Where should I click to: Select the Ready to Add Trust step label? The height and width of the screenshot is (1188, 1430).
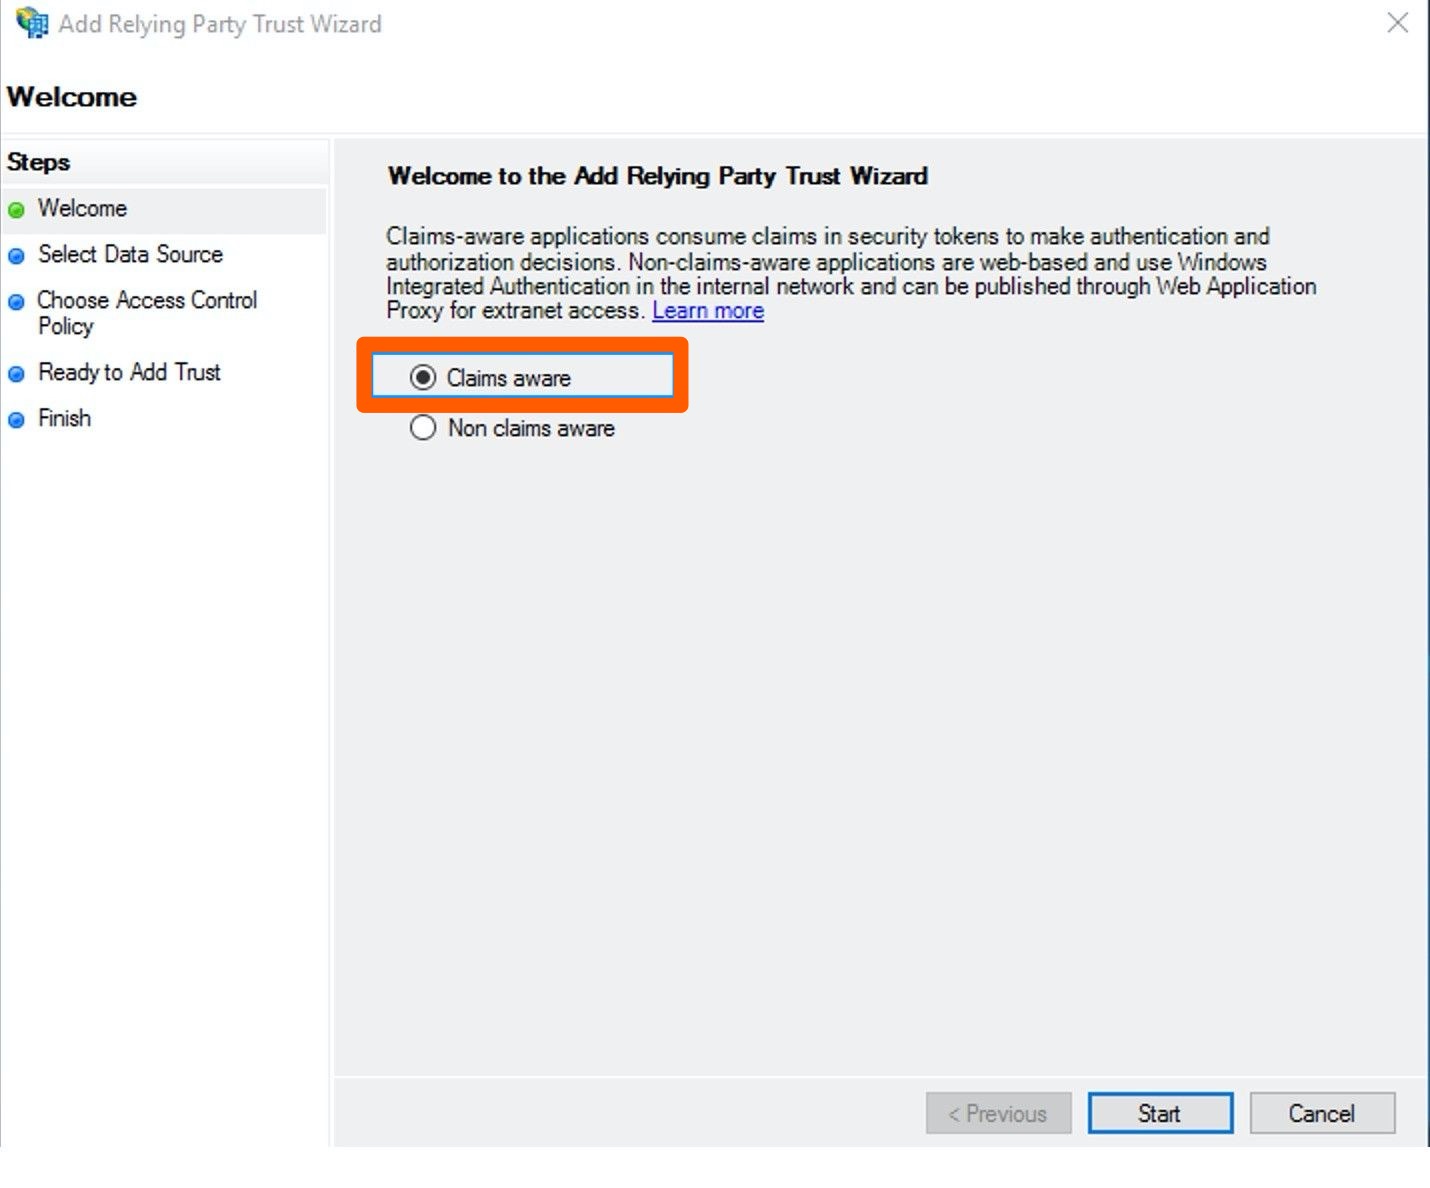click(129, 372)
